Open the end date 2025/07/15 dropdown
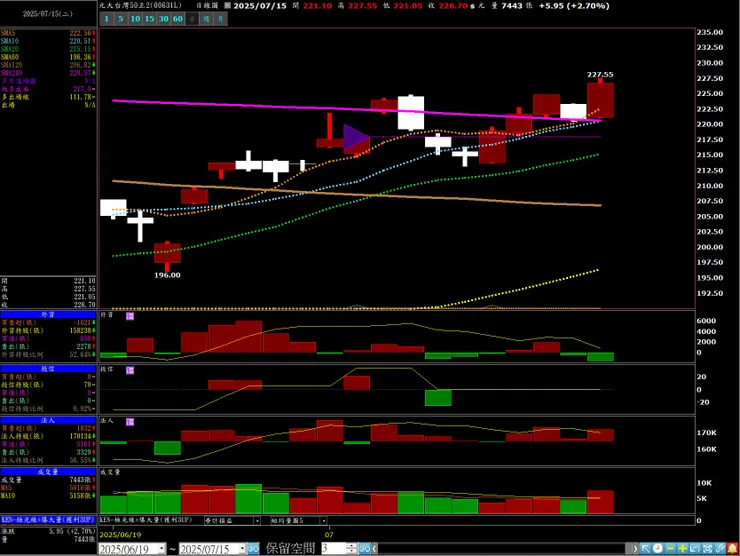This screenshot has height=556, width=740. (242, 549)
